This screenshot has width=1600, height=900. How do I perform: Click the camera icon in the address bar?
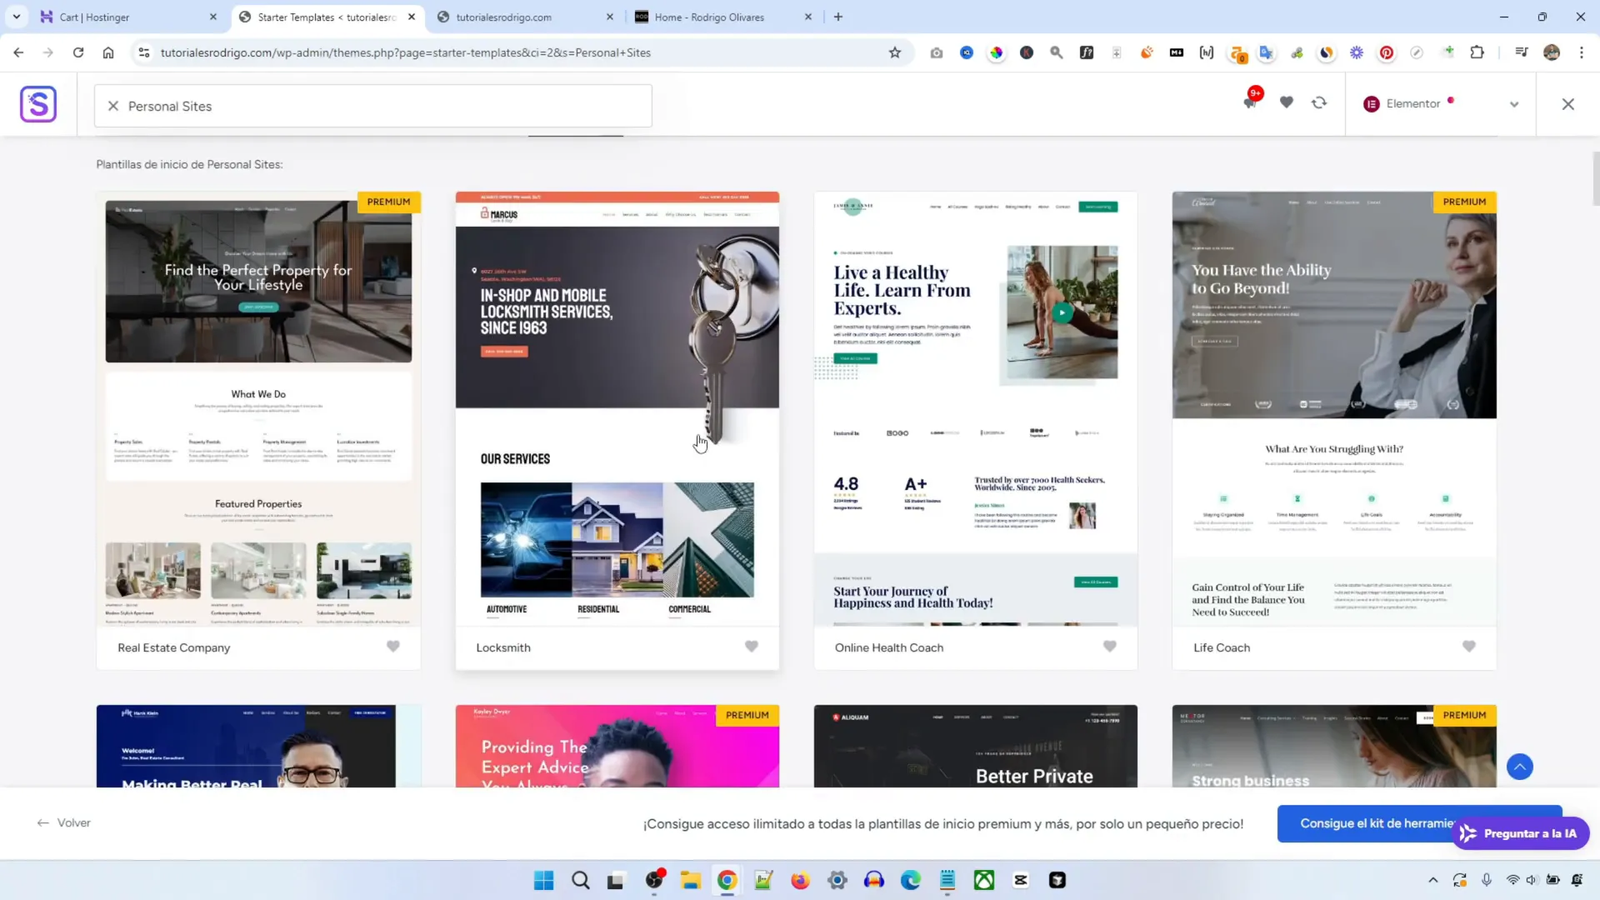(936, 53)
